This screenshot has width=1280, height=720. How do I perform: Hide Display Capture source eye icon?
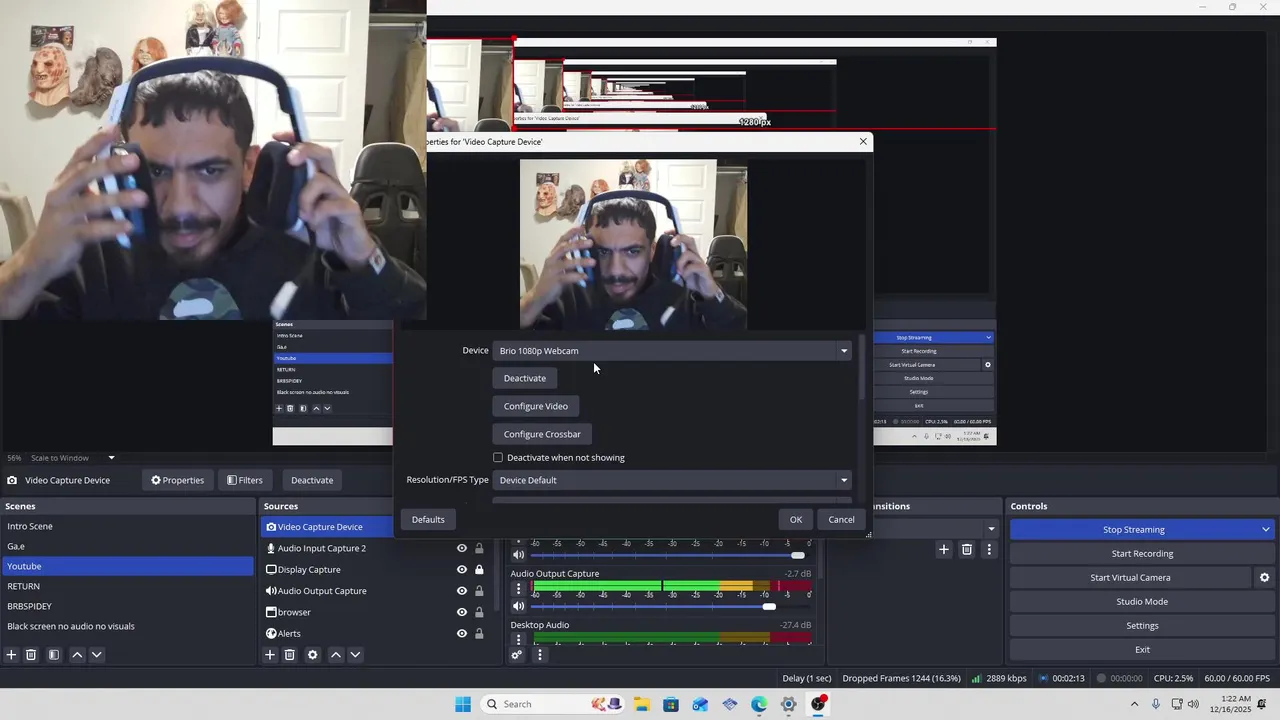point(461,570)
